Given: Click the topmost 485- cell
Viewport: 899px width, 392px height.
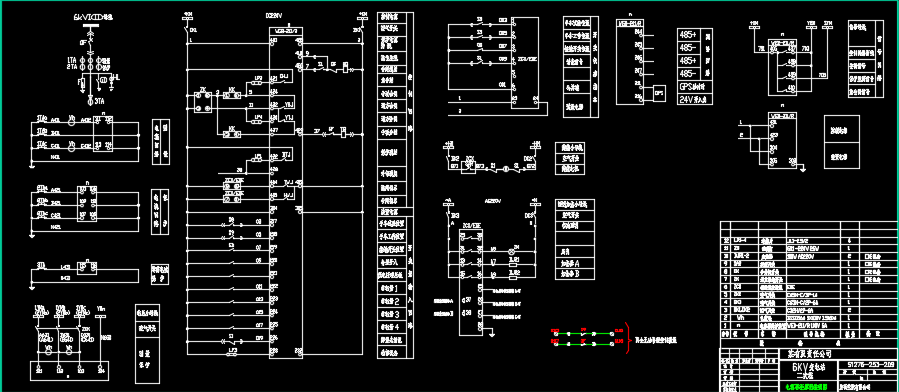Looking at the screenshot, I should tap(689, 48).
